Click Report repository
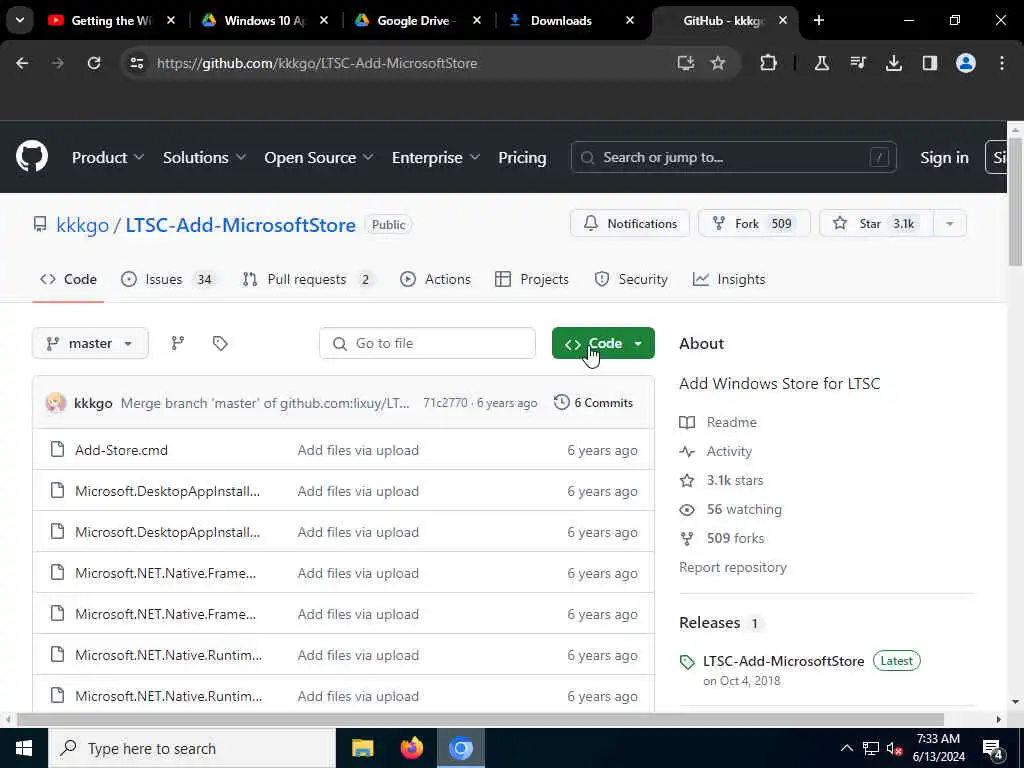1024x768 pixels. pos(733,568)
